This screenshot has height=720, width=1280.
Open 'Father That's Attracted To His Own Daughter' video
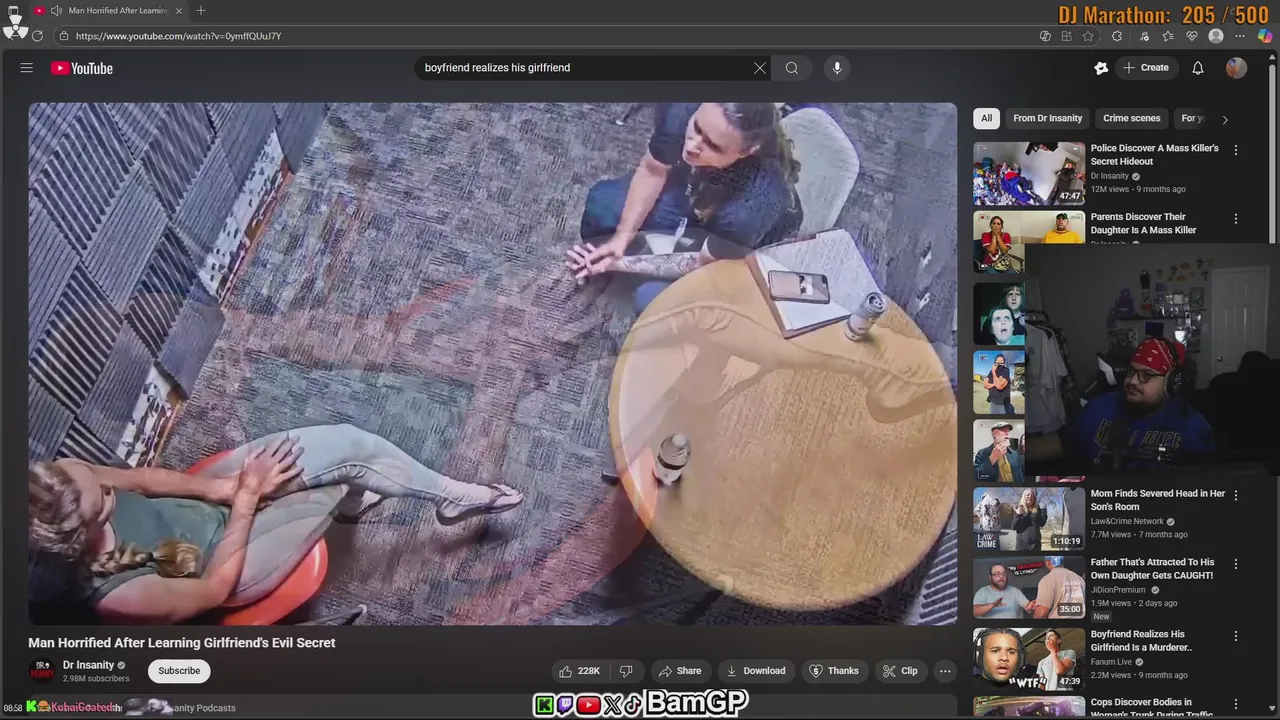pyautogui.click(x=1152, y=569)
